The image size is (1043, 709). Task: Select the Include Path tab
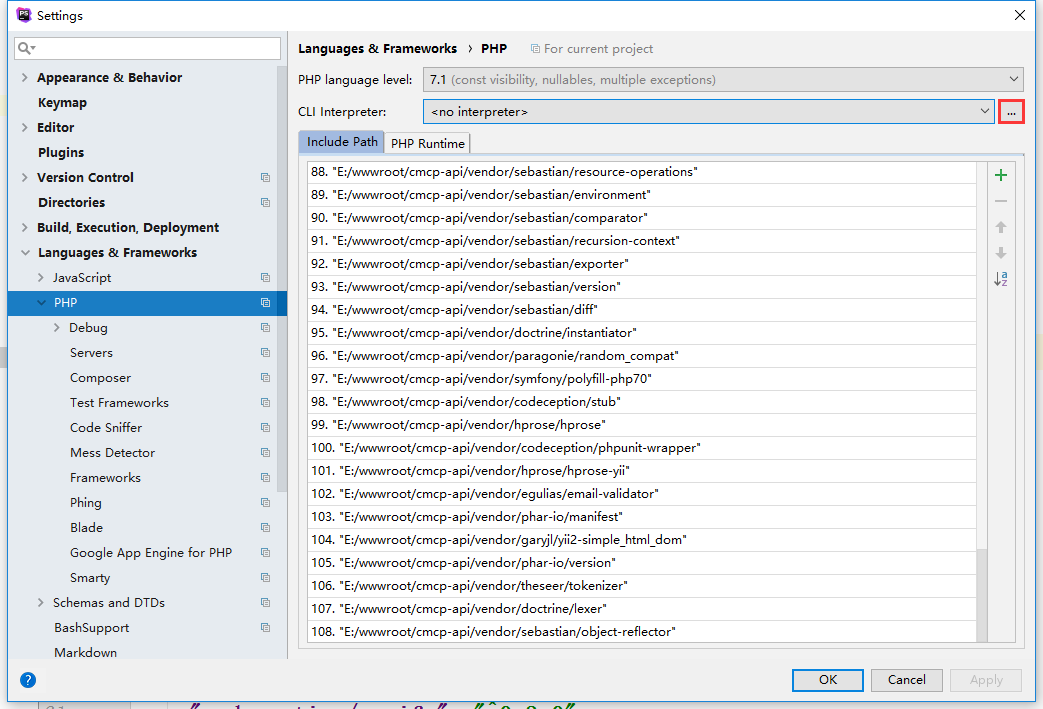tap(342, 142)
